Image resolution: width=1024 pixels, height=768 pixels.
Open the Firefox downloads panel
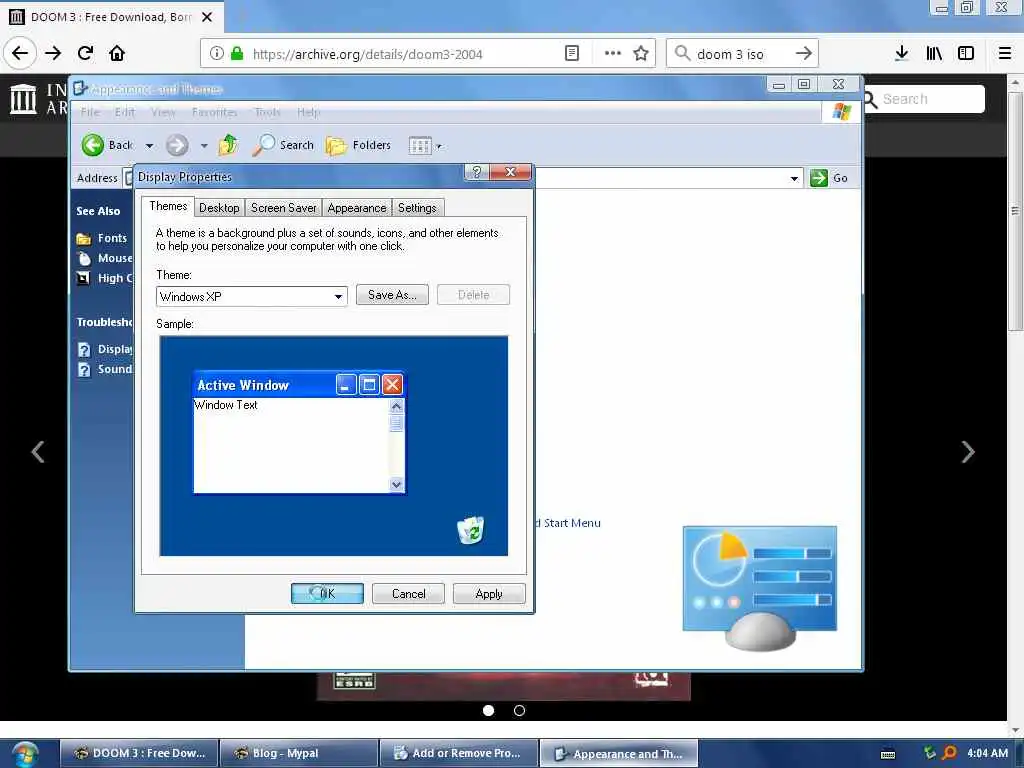pyautogui.click(x=901, y=54)
